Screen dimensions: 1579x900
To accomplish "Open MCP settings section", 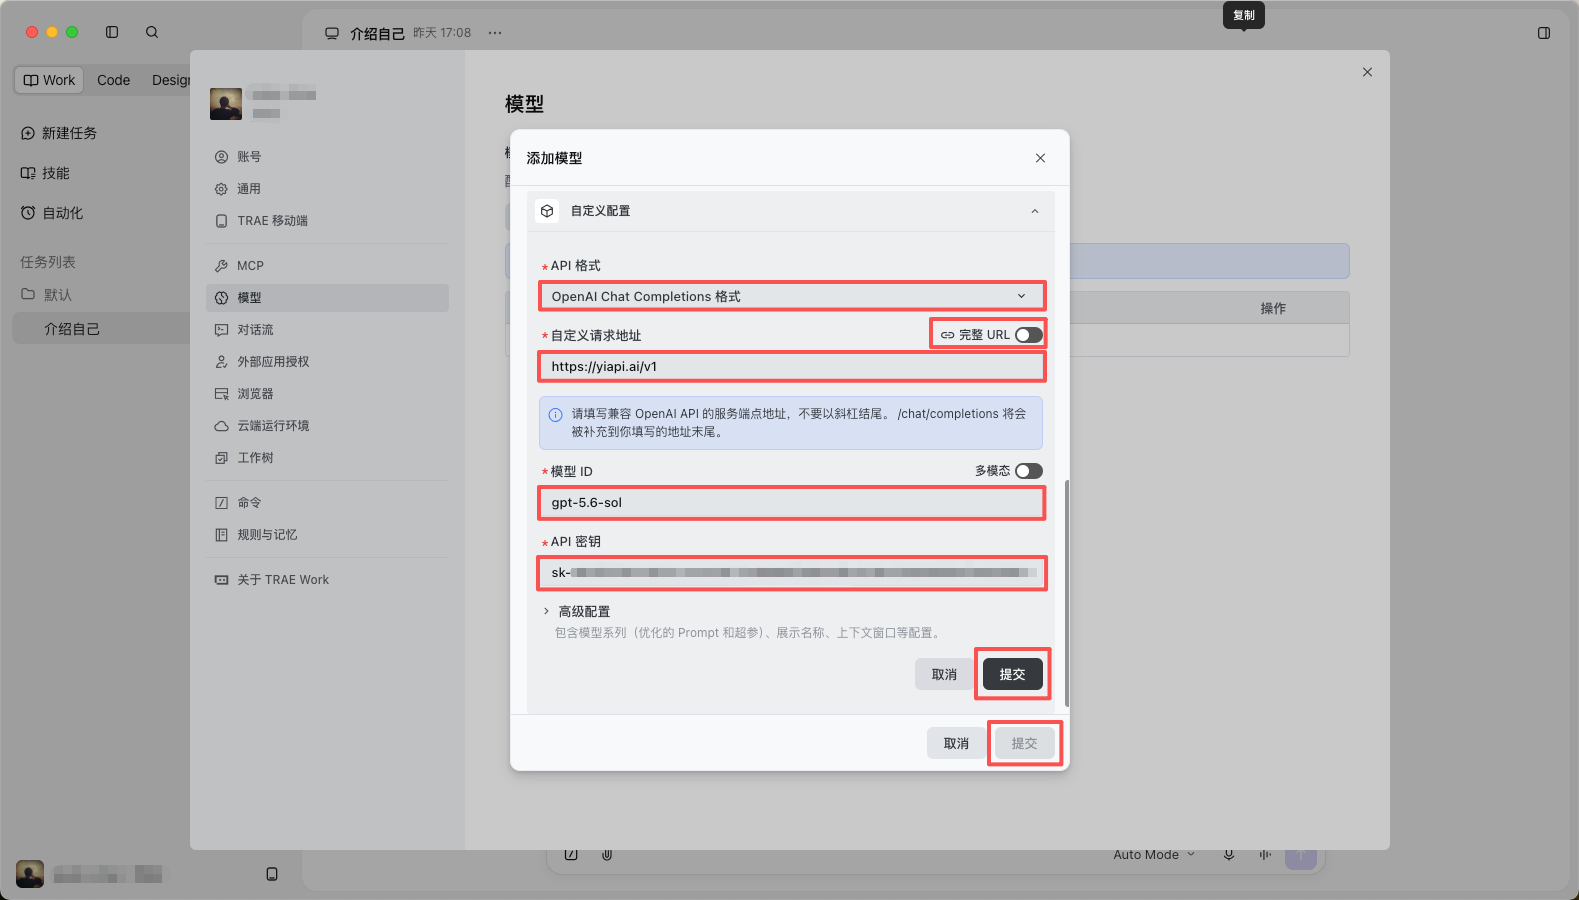I will click(x=327, y=266).
